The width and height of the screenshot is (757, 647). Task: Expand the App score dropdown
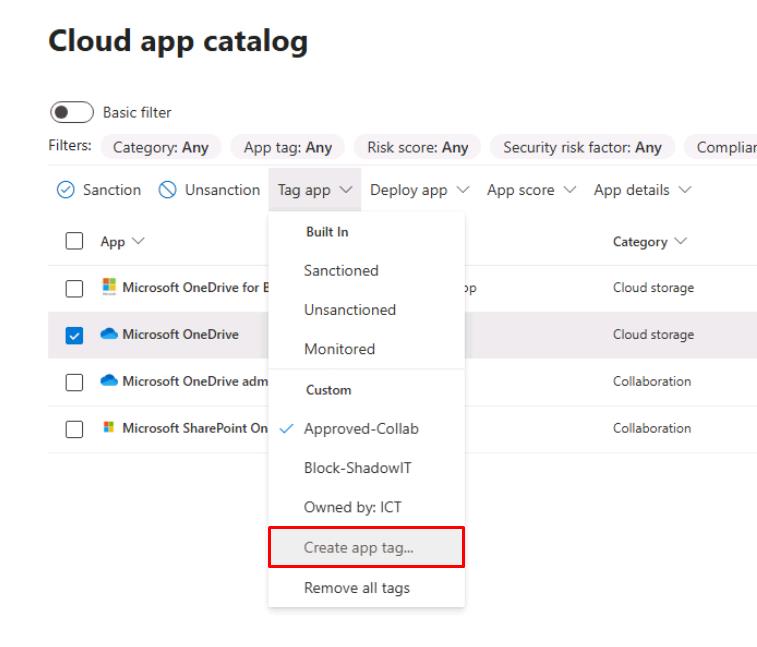point(531,190)
